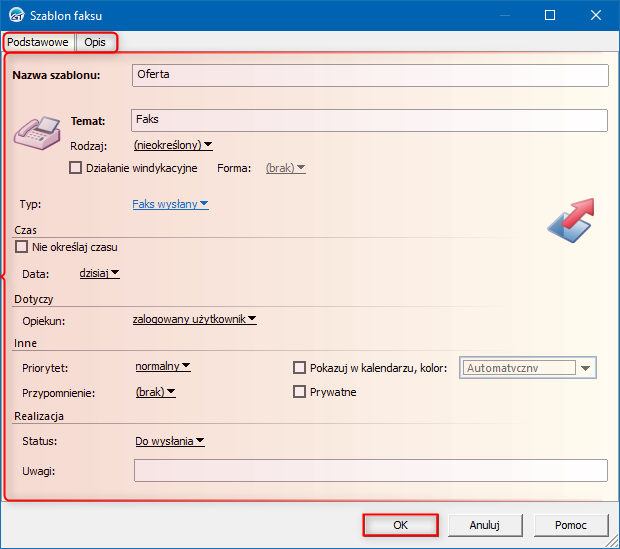Confirm with the OK button

[x=400, y=525]
